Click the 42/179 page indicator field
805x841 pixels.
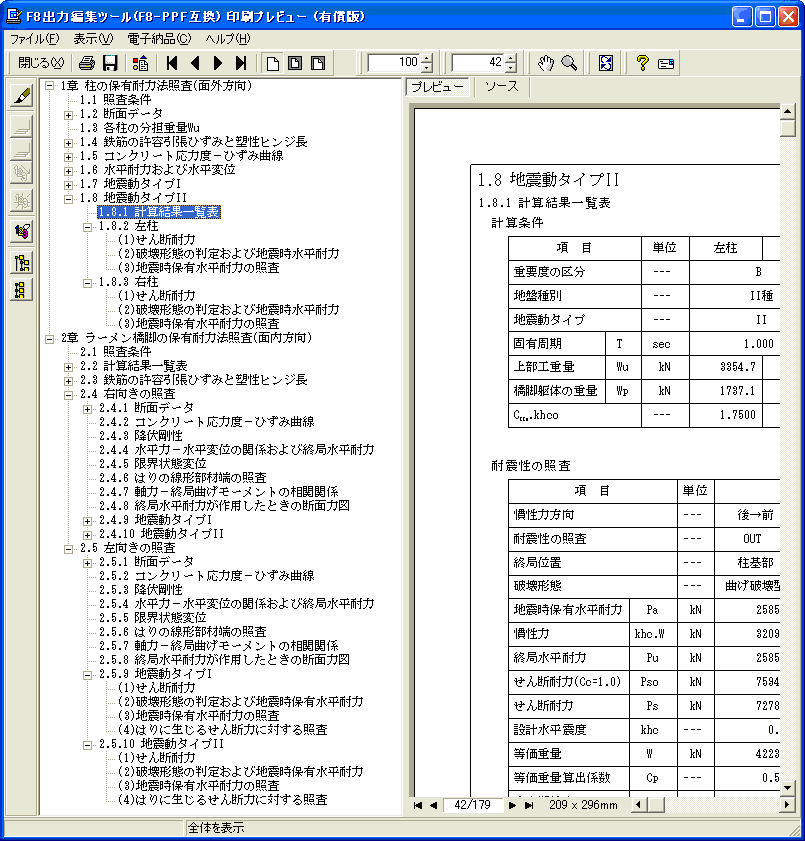472,805
